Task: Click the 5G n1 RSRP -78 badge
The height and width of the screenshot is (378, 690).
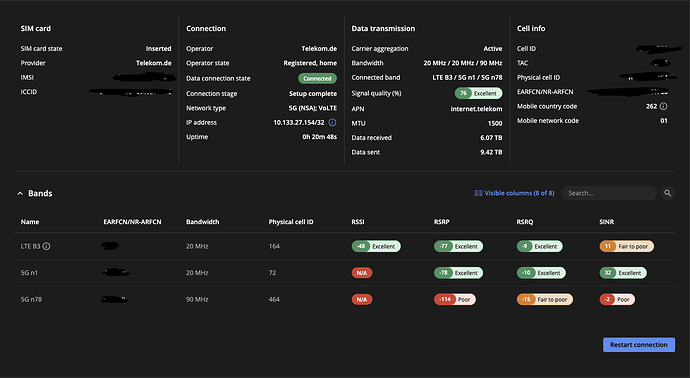Action: pos(459,273)
